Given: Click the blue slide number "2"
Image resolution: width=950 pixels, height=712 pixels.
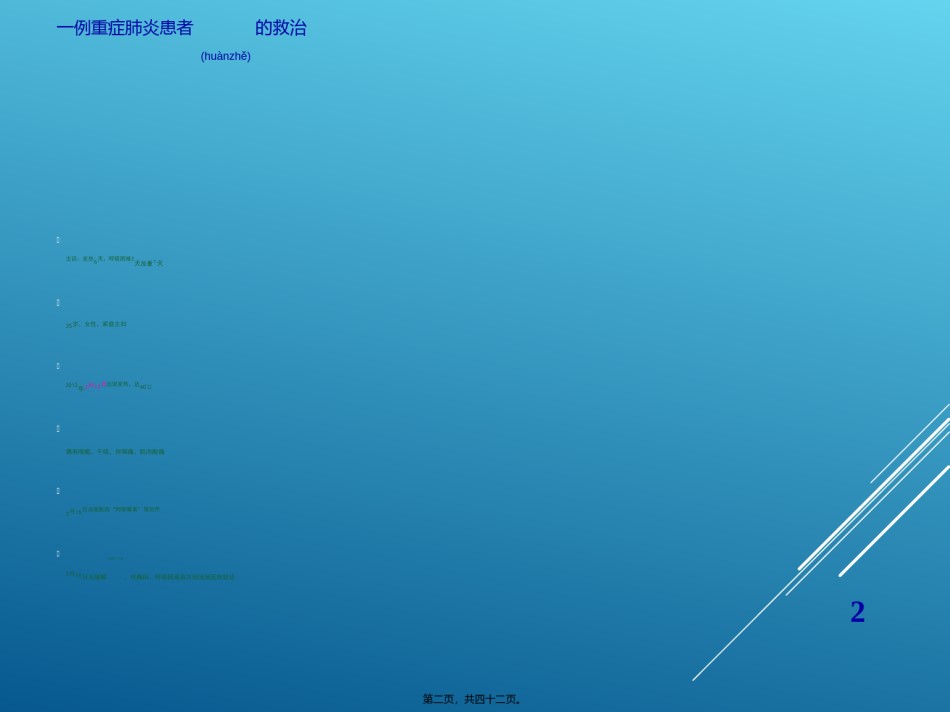Looking at the screenshot, I should [x=857, y=611].
